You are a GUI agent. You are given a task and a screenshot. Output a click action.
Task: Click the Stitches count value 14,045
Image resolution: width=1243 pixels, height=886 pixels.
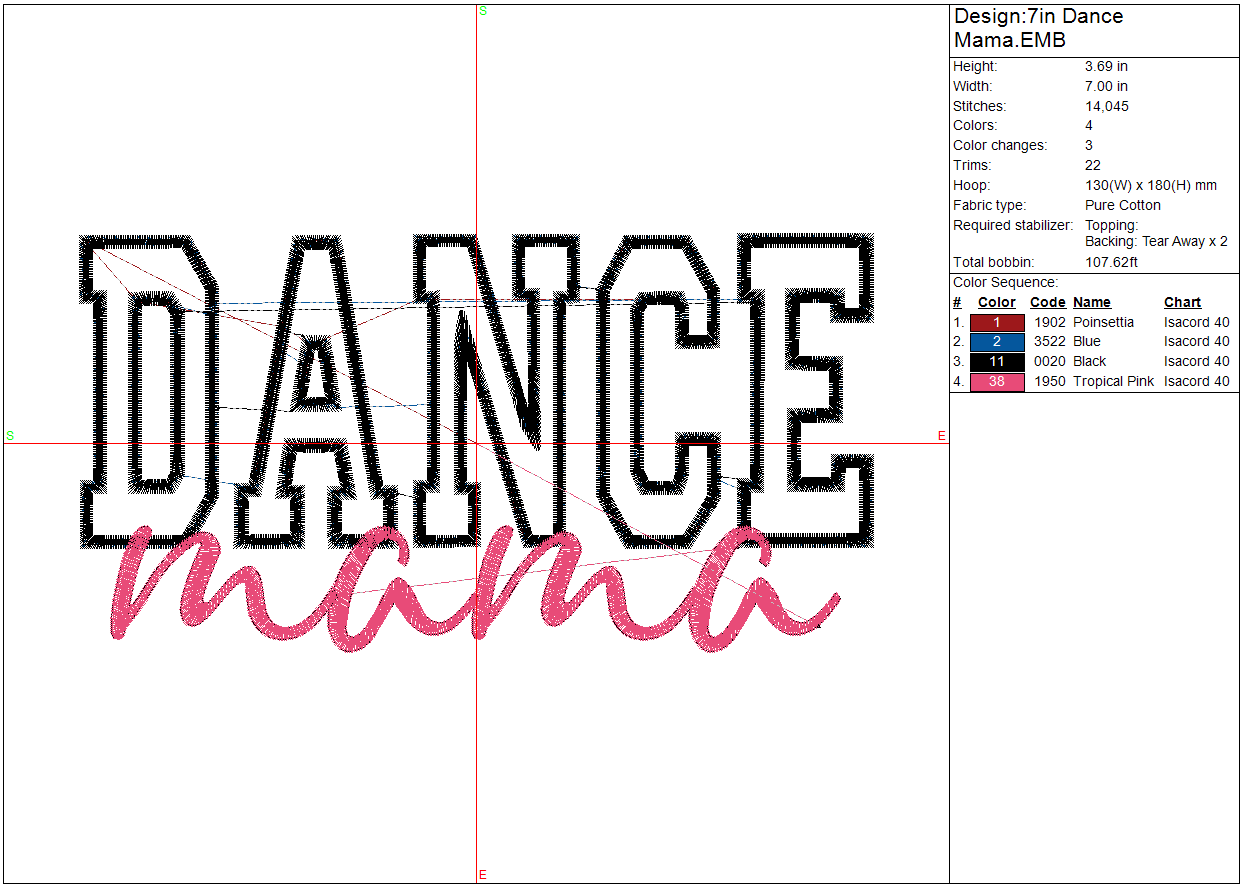point(1106,106)
